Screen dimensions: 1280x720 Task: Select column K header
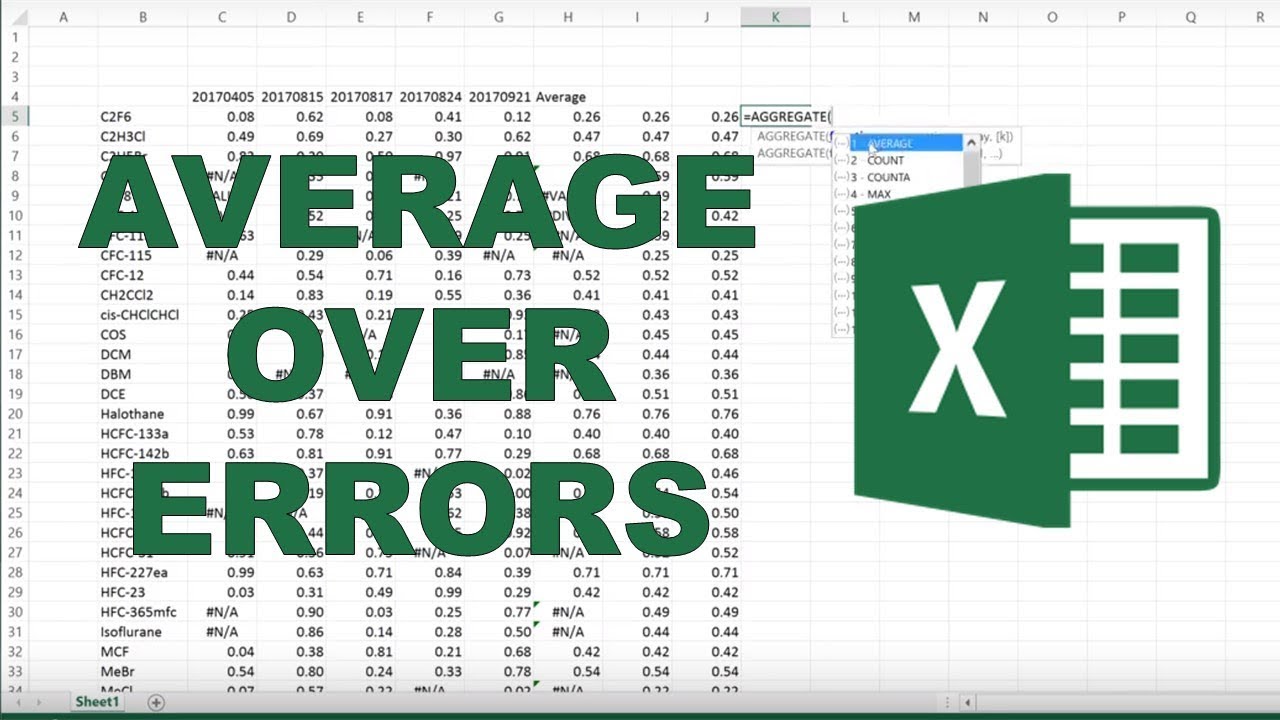[775, 17]
